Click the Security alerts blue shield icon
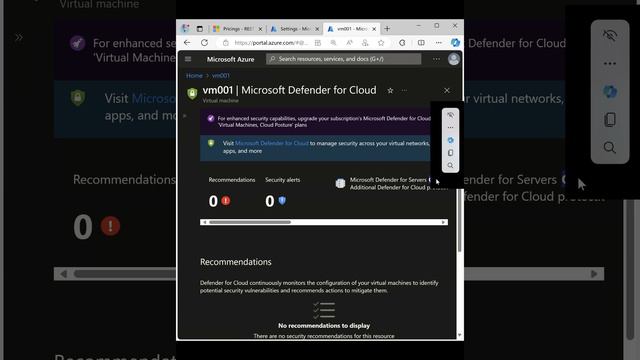This screenshot has width=640, height=360. 282,200
